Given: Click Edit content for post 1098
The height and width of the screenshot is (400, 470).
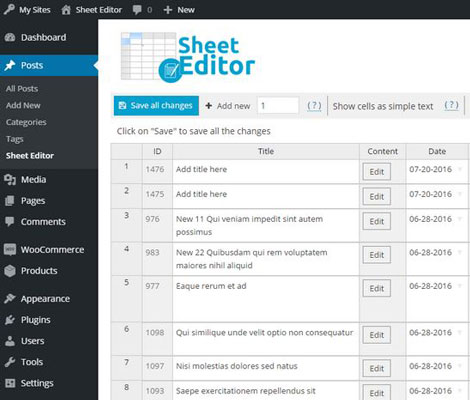Looking at the screenshot, I should click(x=377, y=335).
